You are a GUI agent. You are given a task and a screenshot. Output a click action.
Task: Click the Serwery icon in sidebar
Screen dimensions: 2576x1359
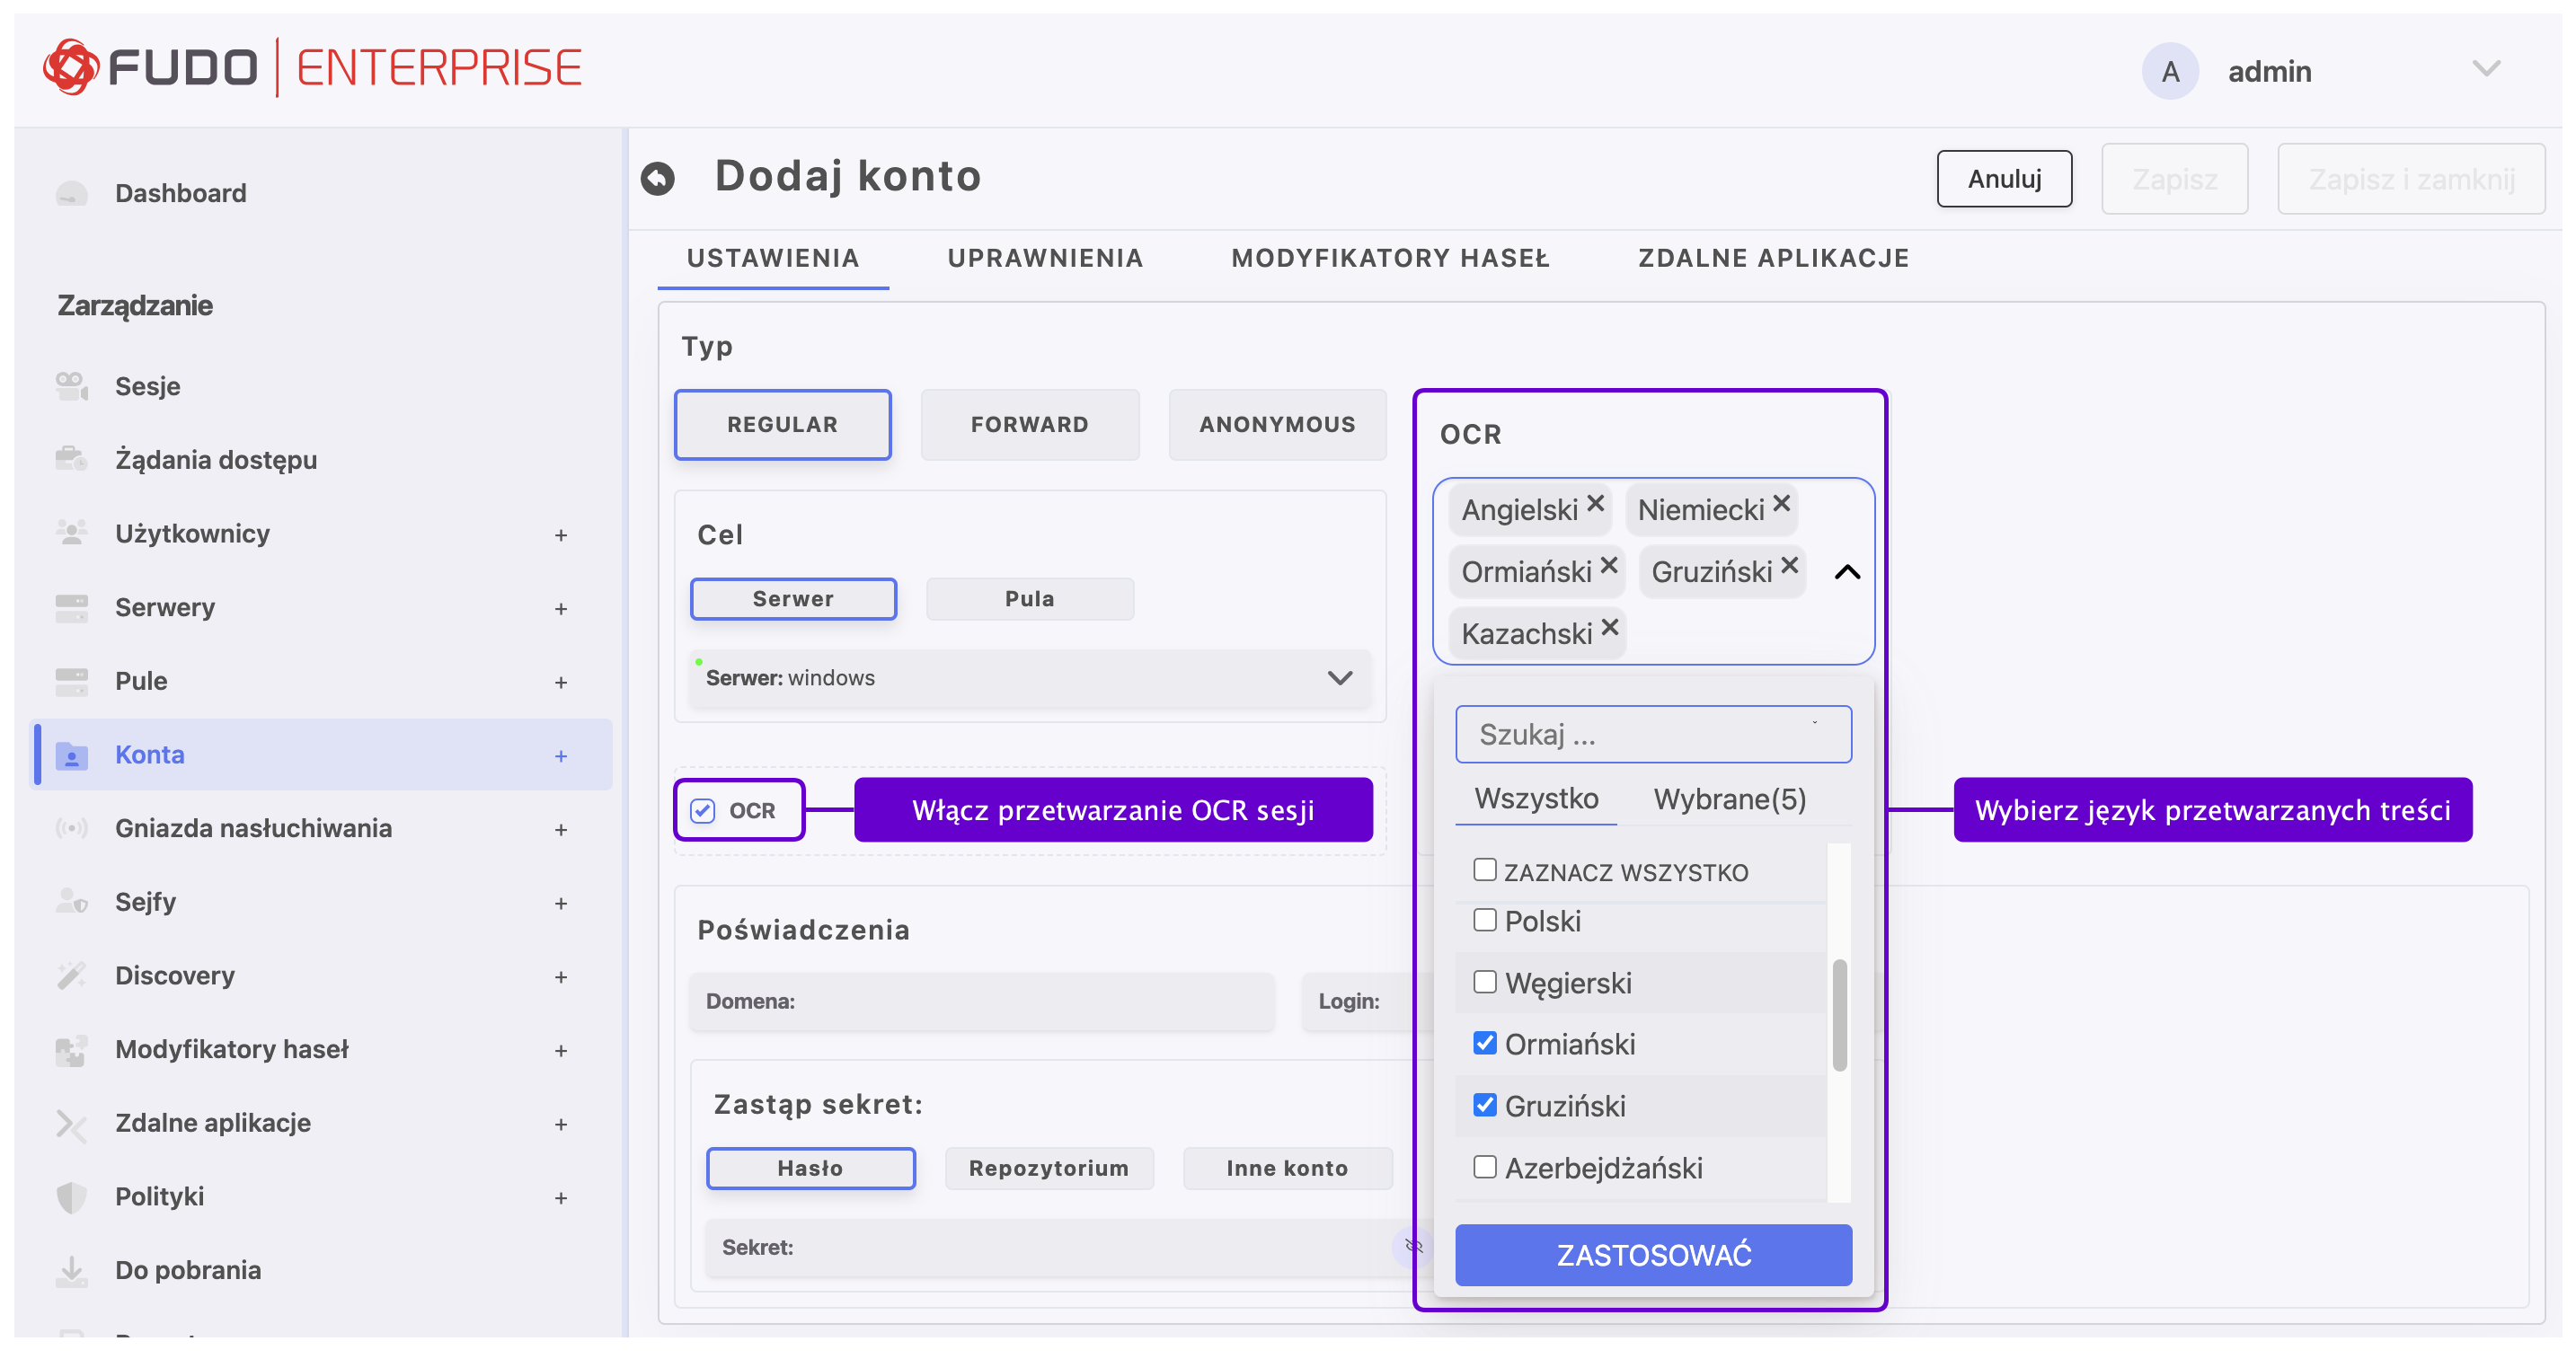[x=72, y=607]
